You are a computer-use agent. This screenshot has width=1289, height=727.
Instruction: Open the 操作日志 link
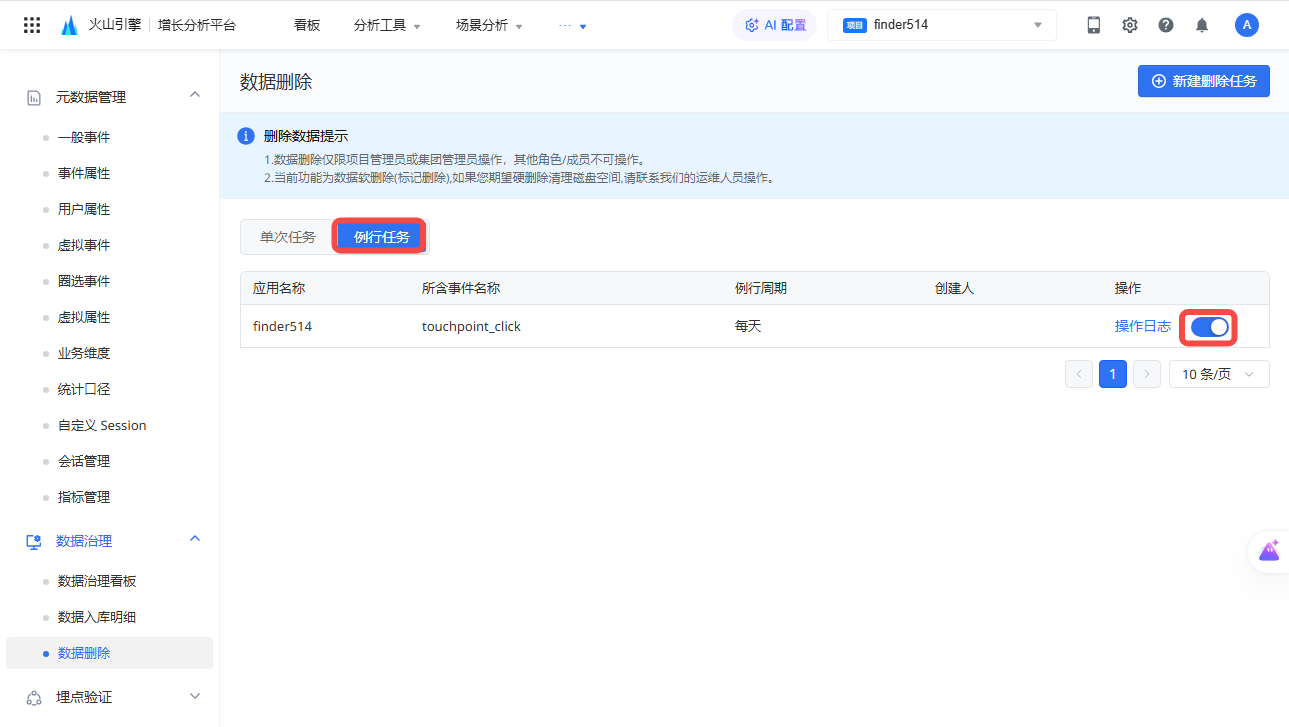[1142, 327]
